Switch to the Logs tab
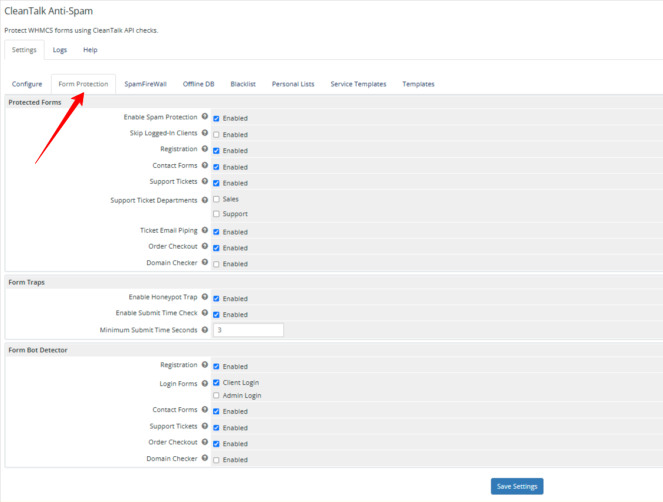The width and height of the screenshot is (663, 502). (x=60, y=50)
